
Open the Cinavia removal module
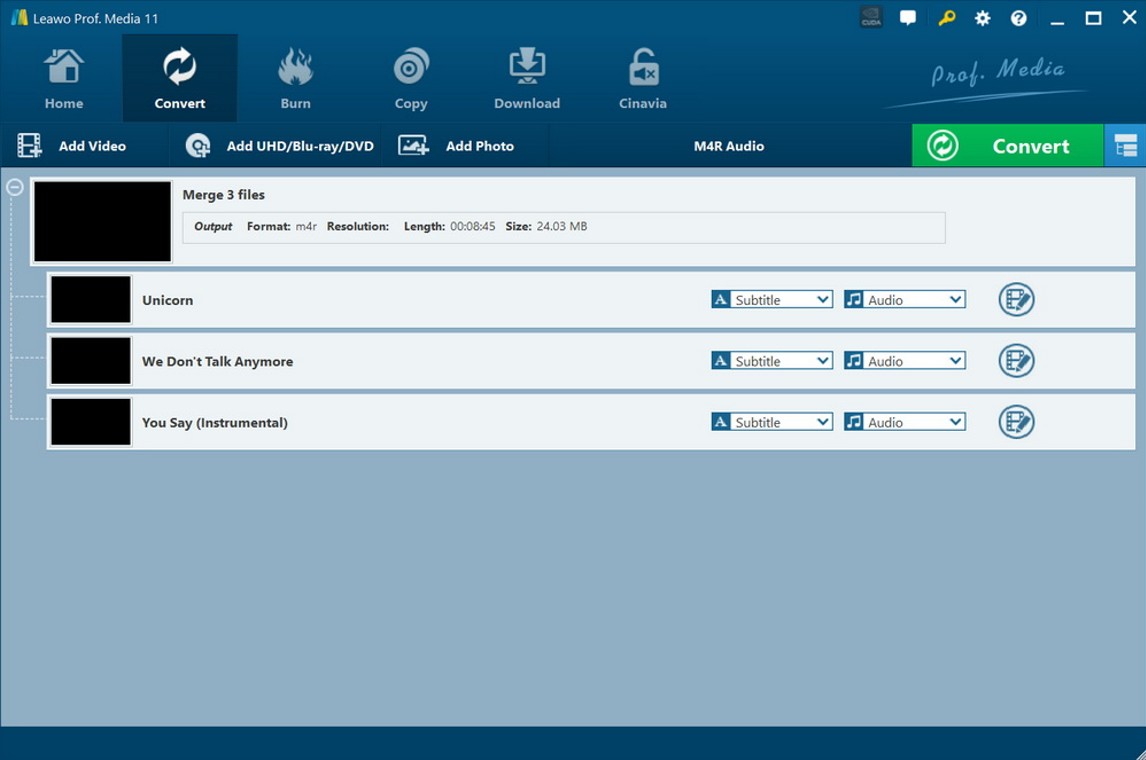pyautogui.click(x=642, y=80)
